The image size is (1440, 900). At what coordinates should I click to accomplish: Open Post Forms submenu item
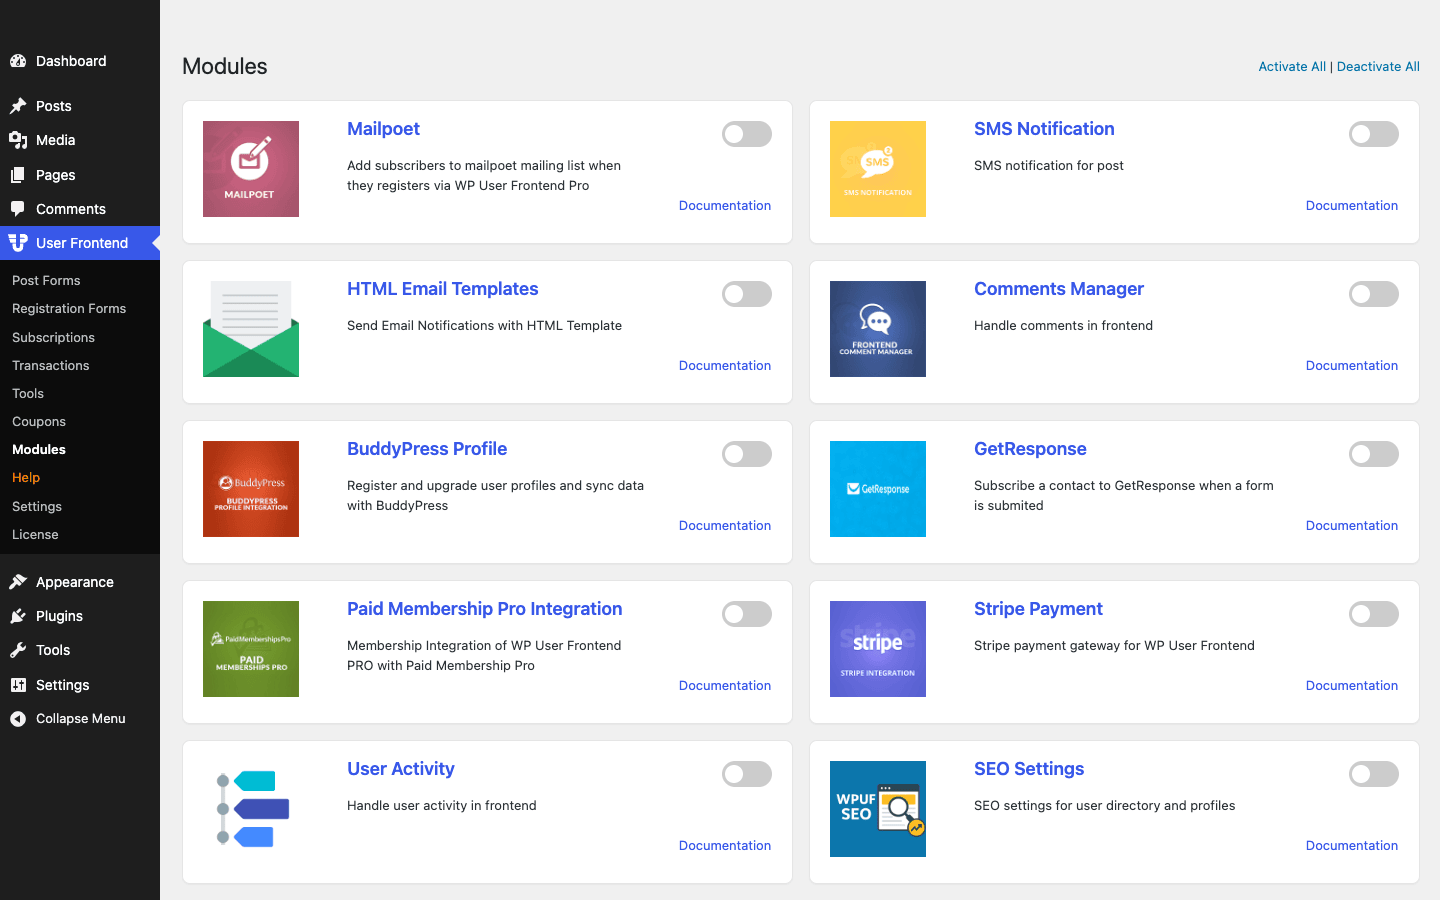point(46,281)
